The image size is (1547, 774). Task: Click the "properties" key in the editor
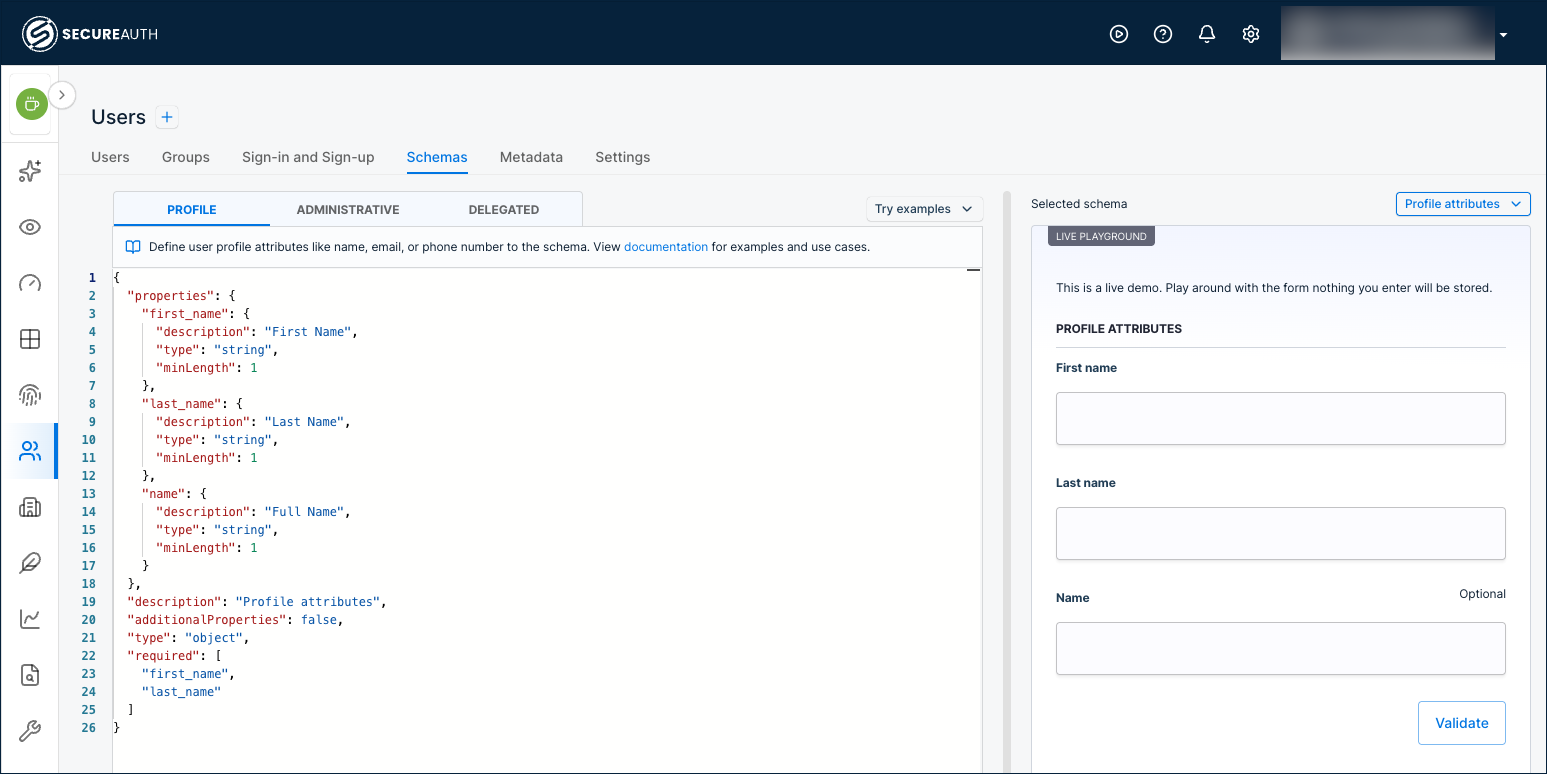tap(171, 296)
